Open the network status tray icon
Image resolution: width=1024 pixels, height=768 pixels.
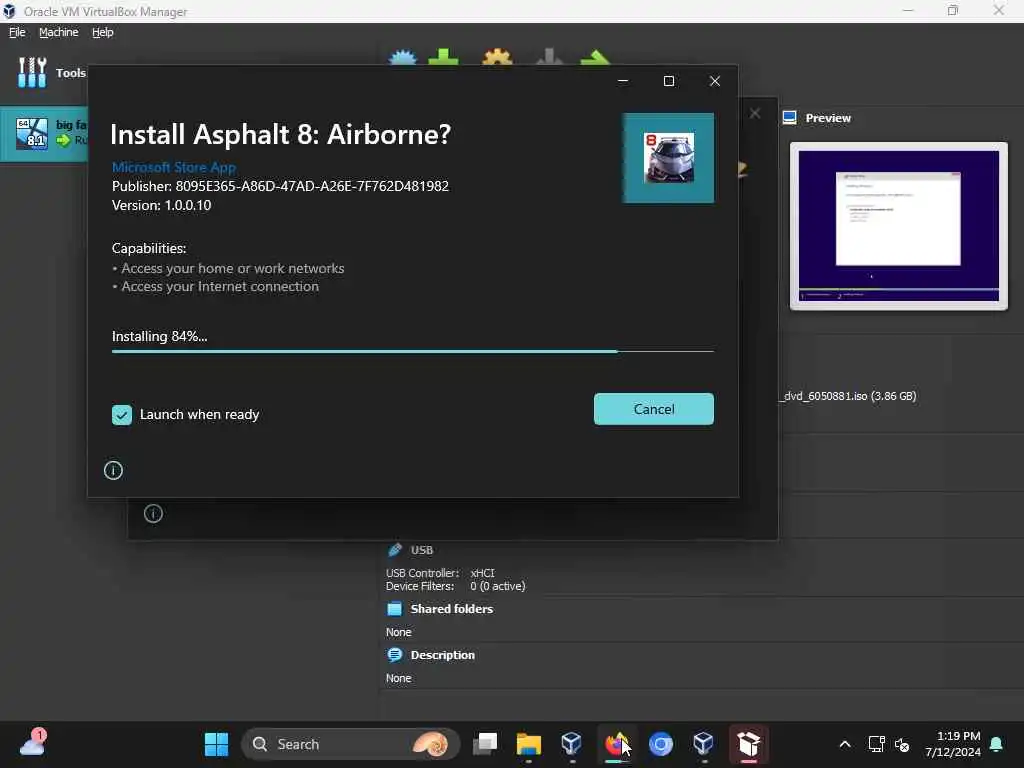(876, 744)
